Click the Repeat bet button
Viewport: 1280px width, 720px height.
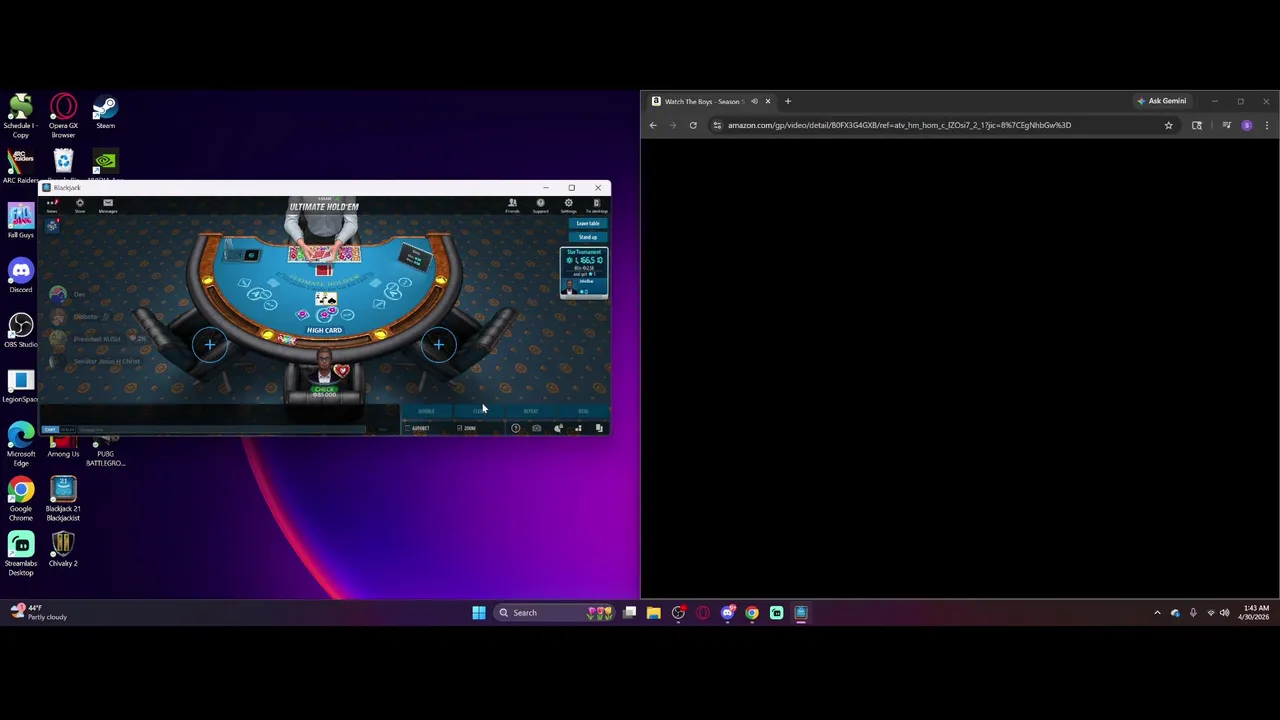click(531, 411)
